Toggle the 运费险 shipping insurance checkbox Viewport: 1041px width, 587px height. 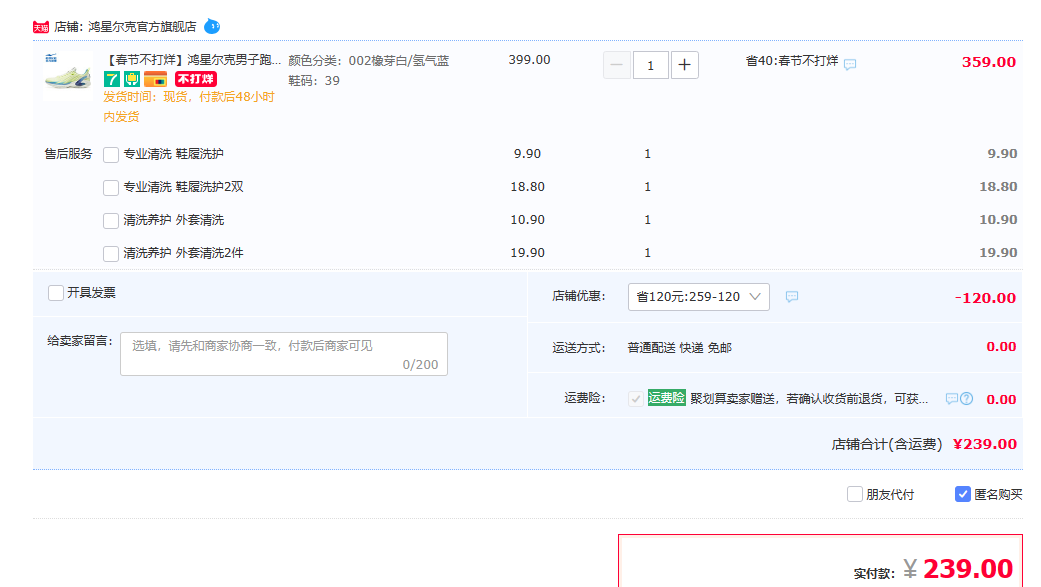(636, 398)
